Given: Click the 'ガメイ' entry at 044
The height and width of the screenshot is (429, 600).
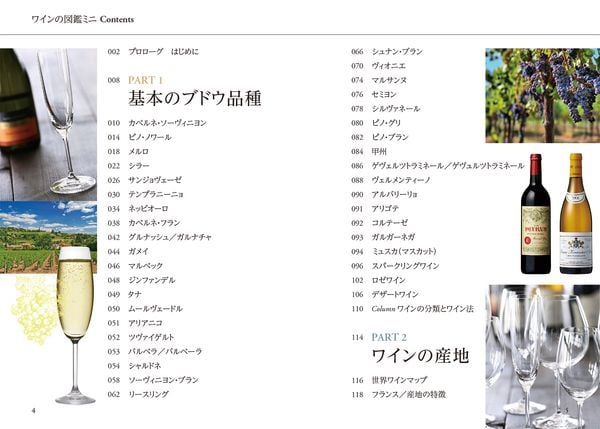Looking at the screenshot, I should pos(128,251).
